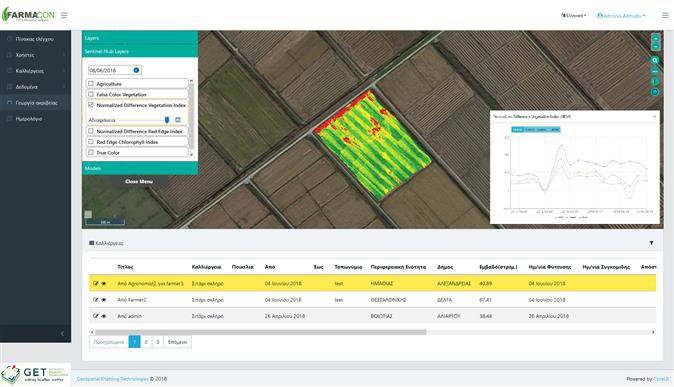Collapse the sidebar with the bottom chevron
The image size is (674, 387).
click(x=62, y=334)
